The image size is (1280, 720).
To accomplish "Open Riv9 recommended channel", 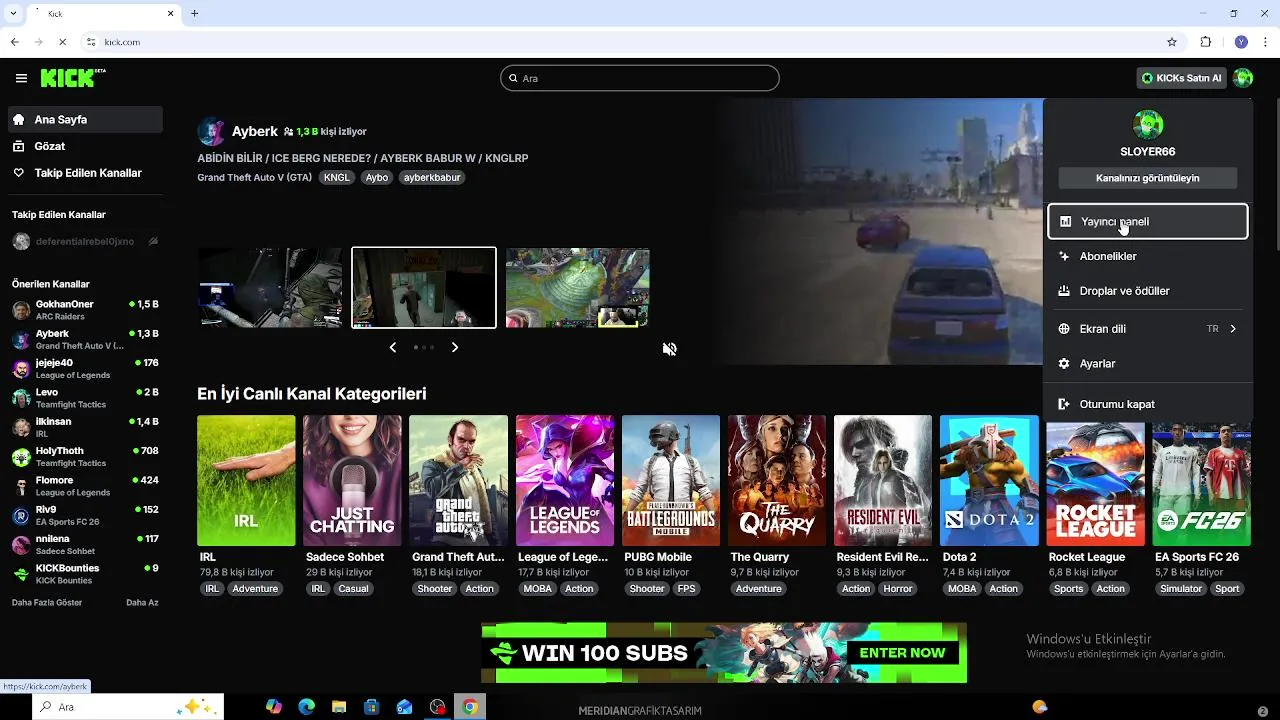I will click(84, 516).
